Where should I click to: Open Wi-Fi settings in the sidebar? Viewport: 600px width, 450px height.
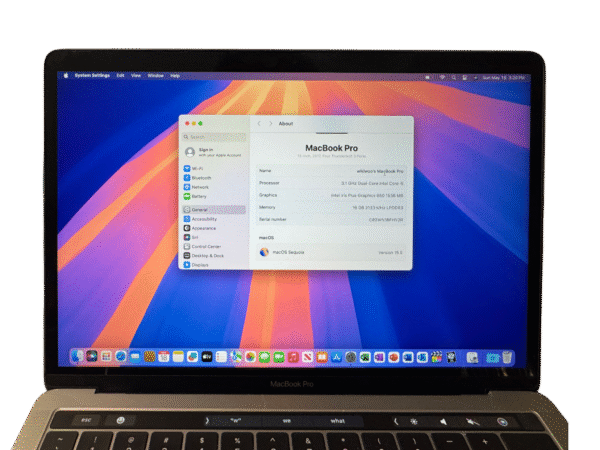pos(193,168)
